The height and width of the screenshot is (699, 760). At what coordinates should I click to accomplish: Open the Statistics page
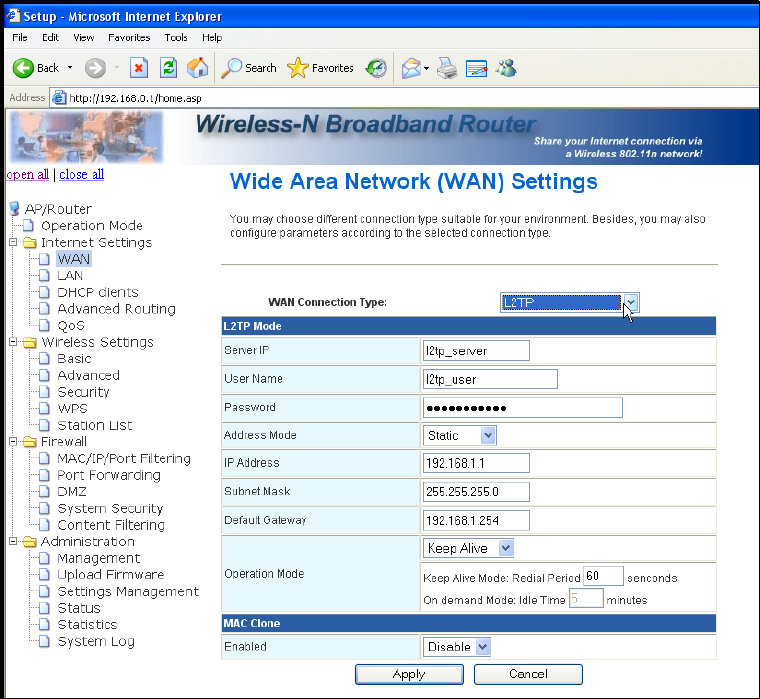(87, 624)
